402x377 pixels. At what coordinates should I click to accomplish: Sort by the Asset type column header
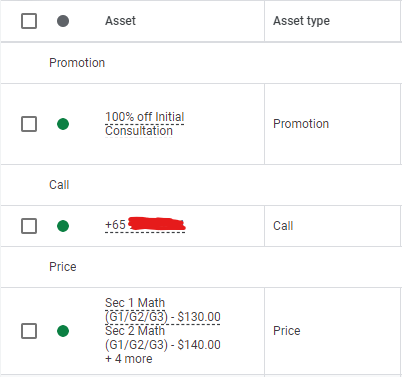coord(301,21)
